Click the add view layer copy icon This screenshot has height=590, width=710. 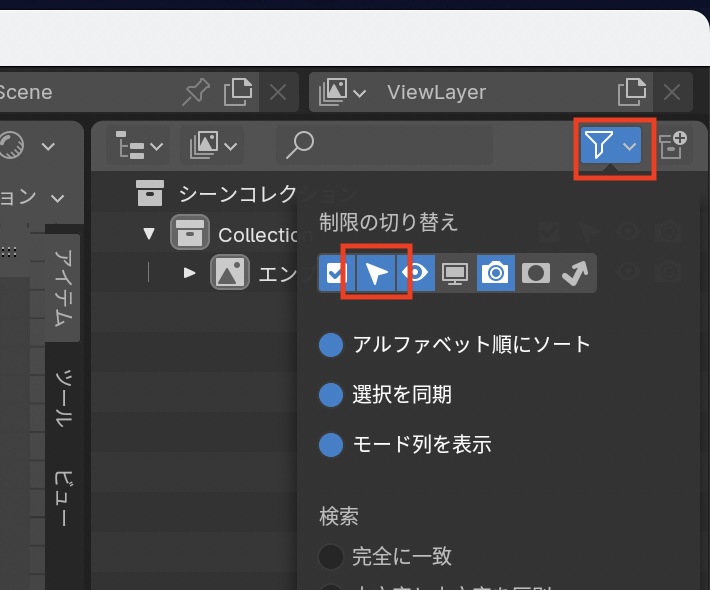click(631, 93)
